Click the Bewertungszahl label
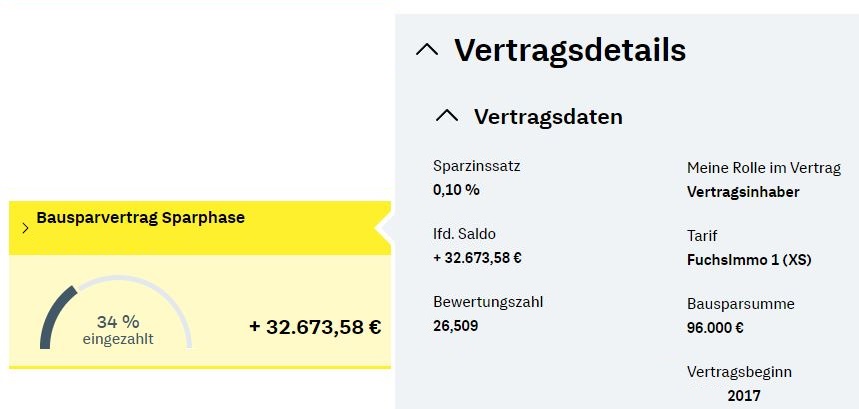The image size is (859, 409). [488, 301]
